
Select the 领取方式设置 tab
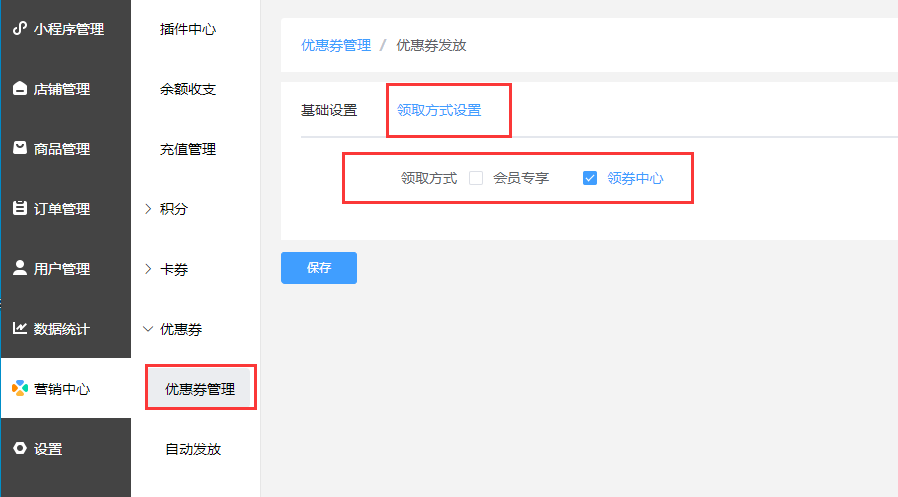439,110
